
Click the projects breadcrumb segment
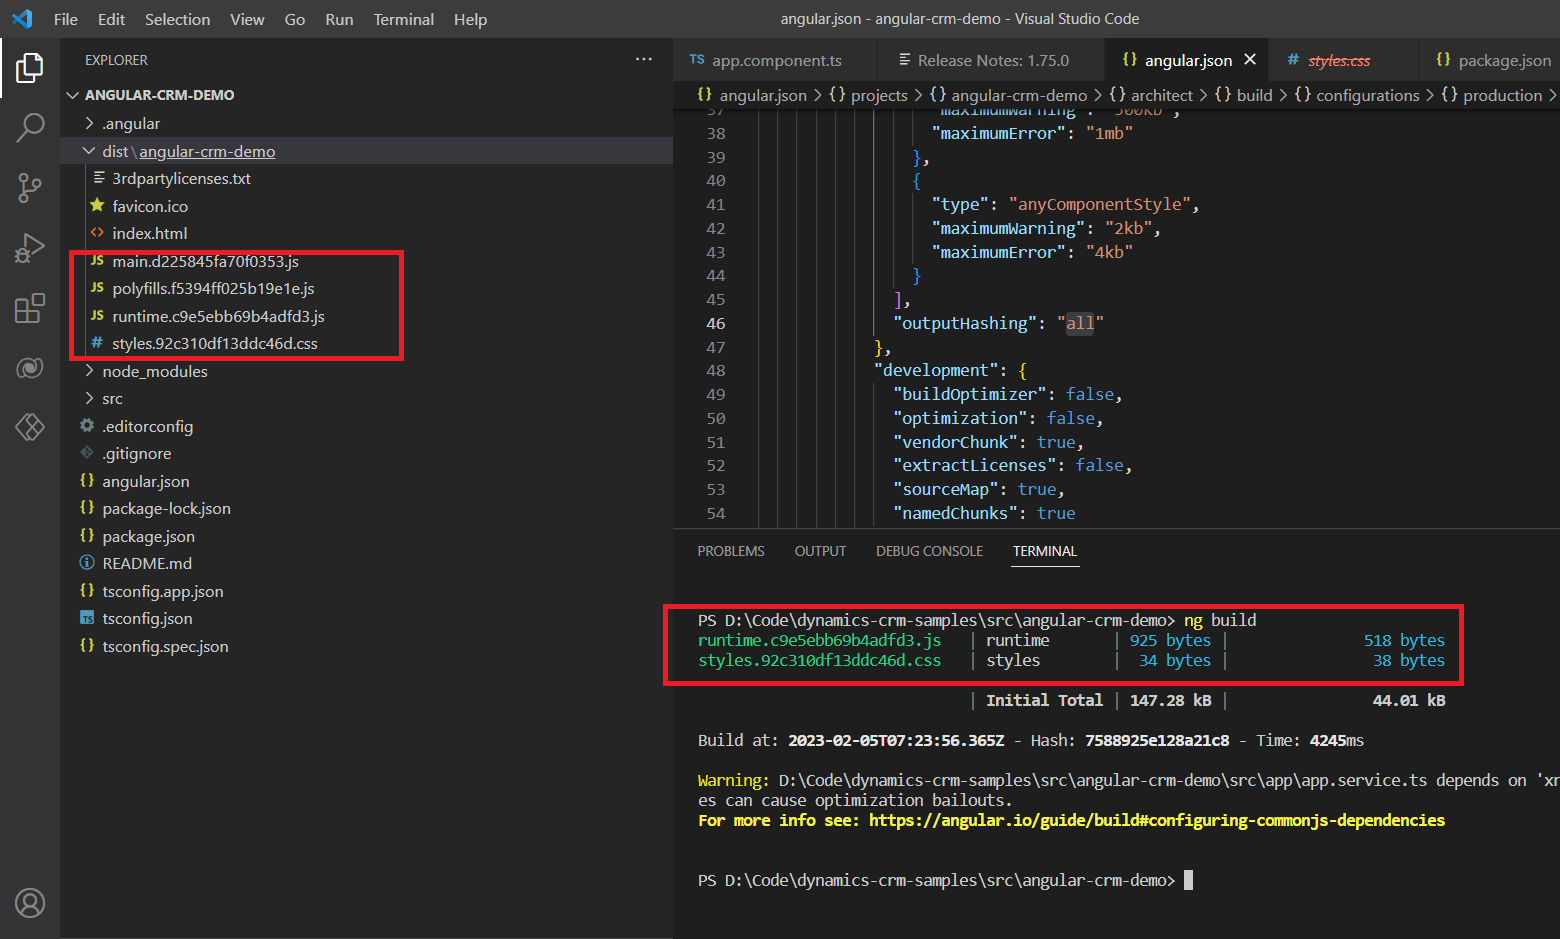[879, 95]
